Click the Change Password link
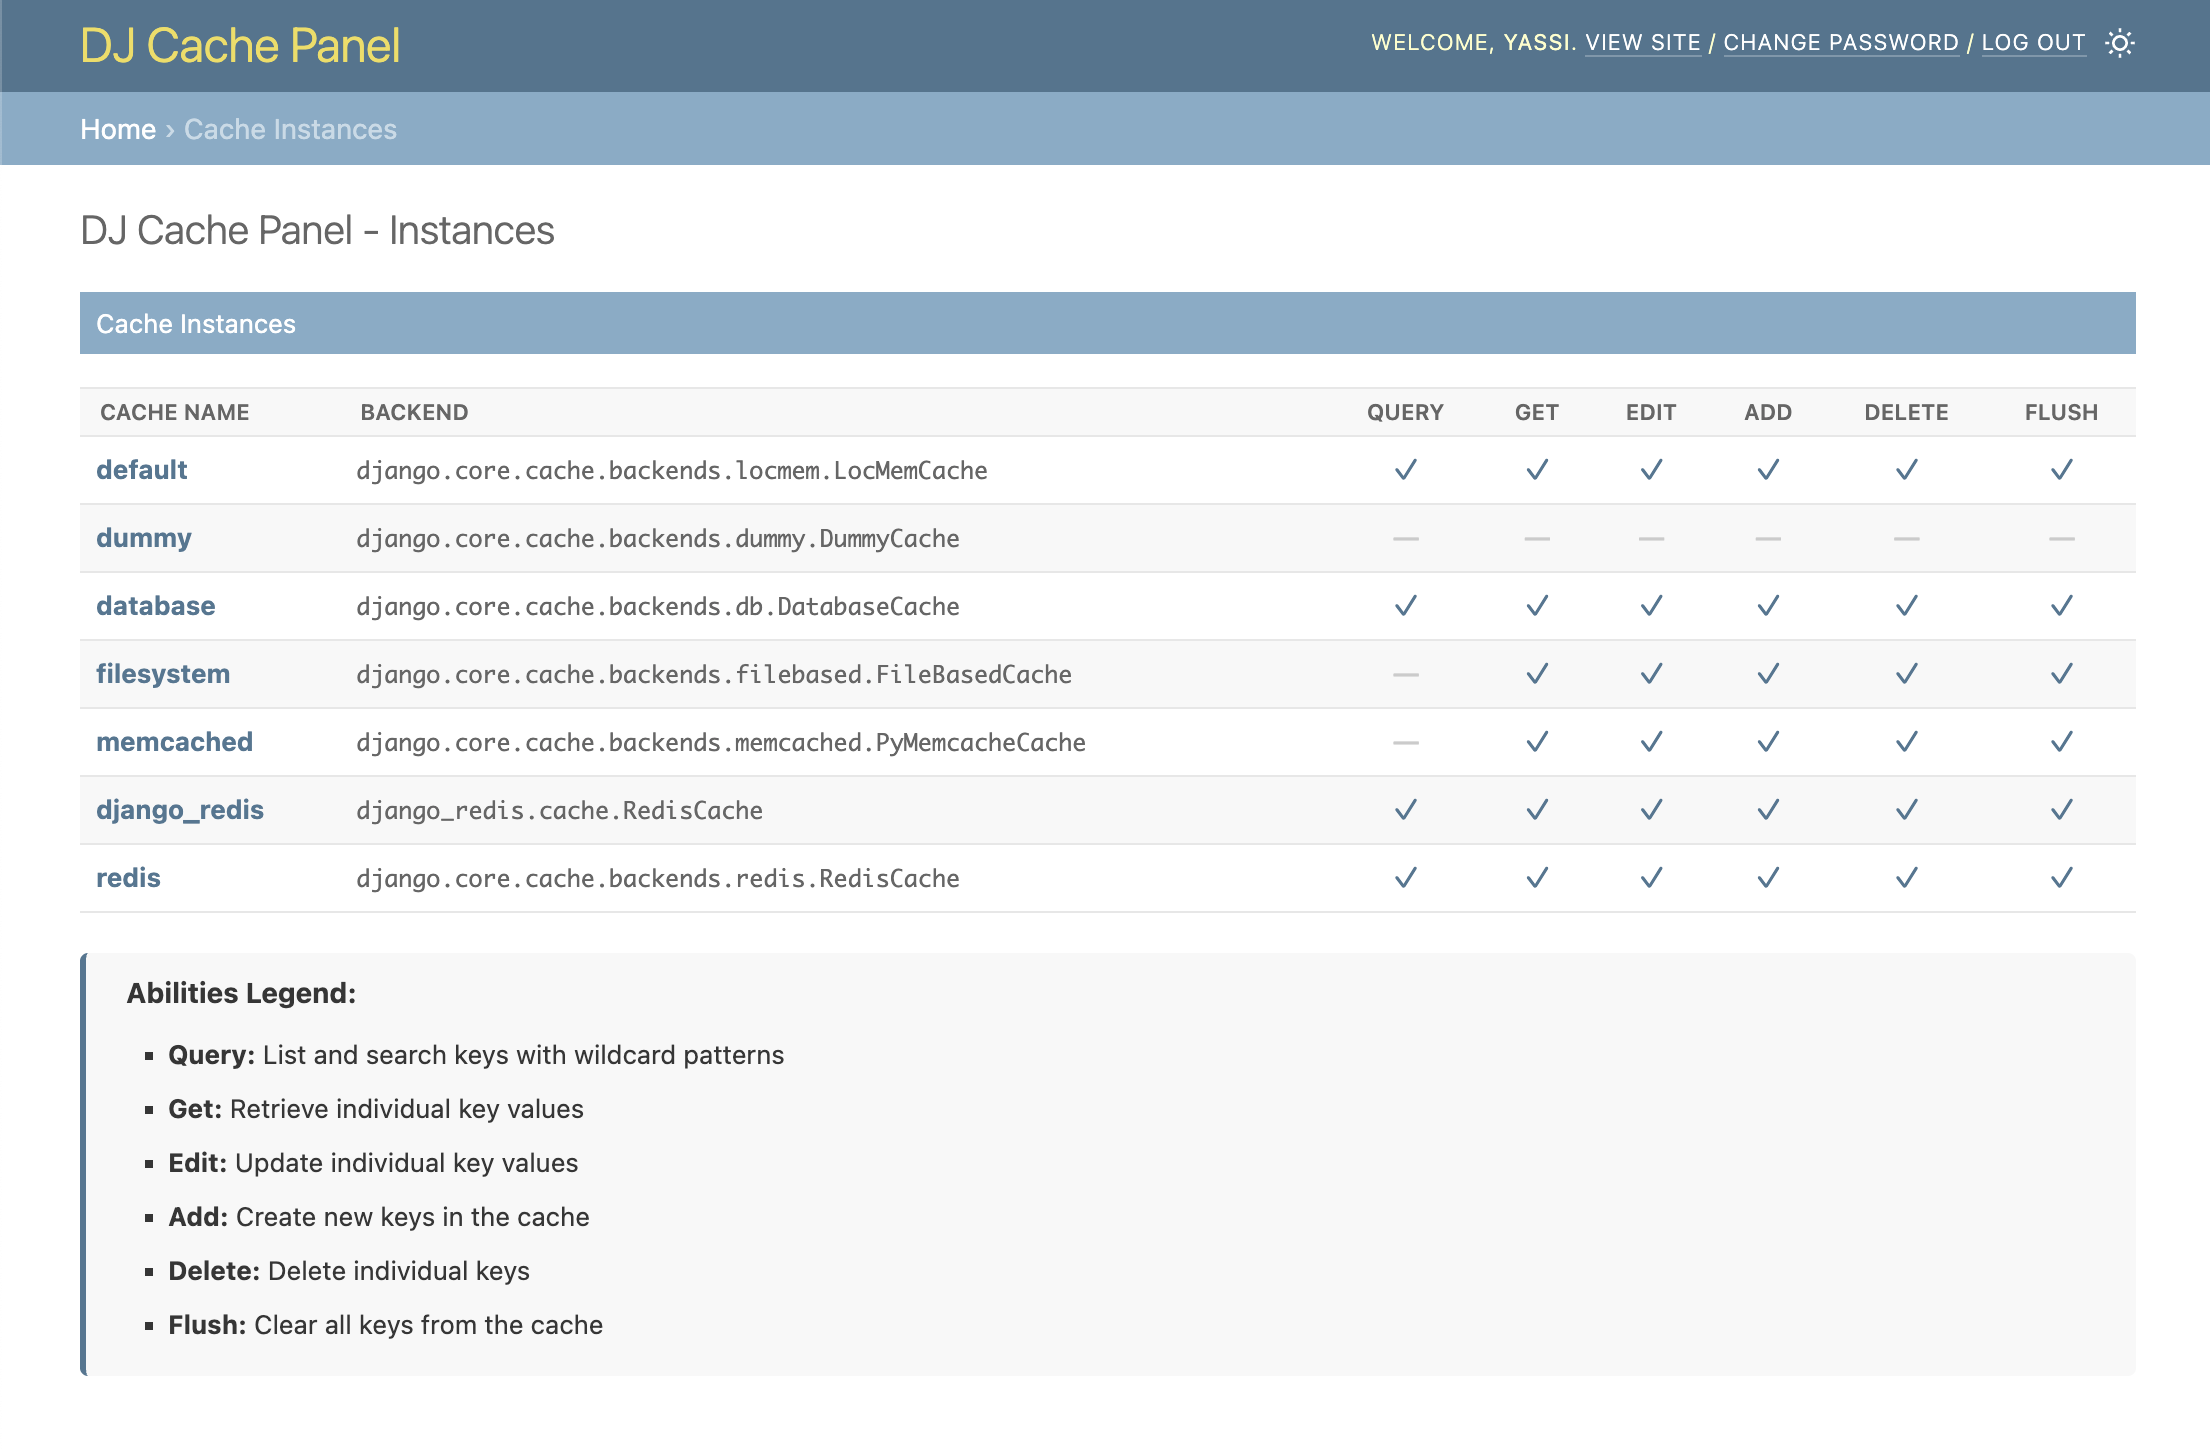The image size is (2210, 1450). click(1840, 43)
